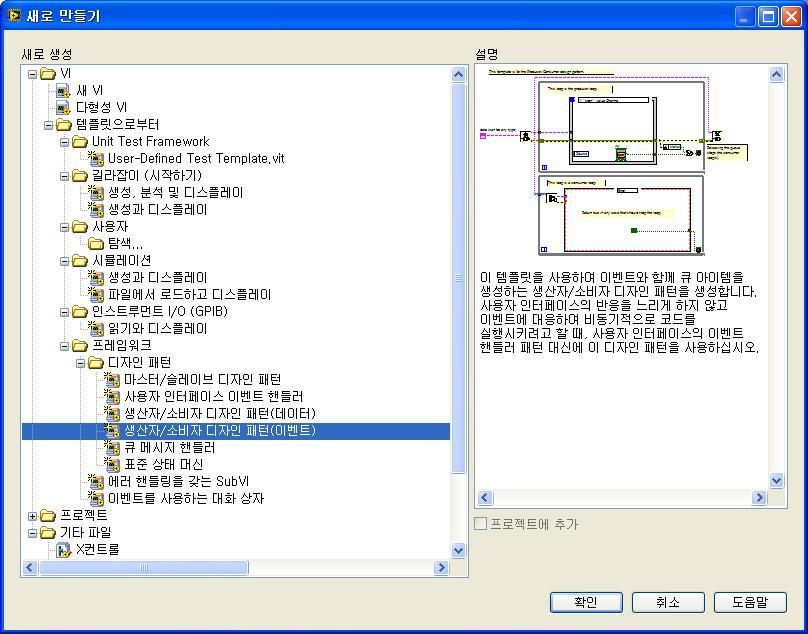Select 이벤트를 사용하는 대화 상자 template
This screenshot has width=808, height=634.
click(x=186, y=499)
